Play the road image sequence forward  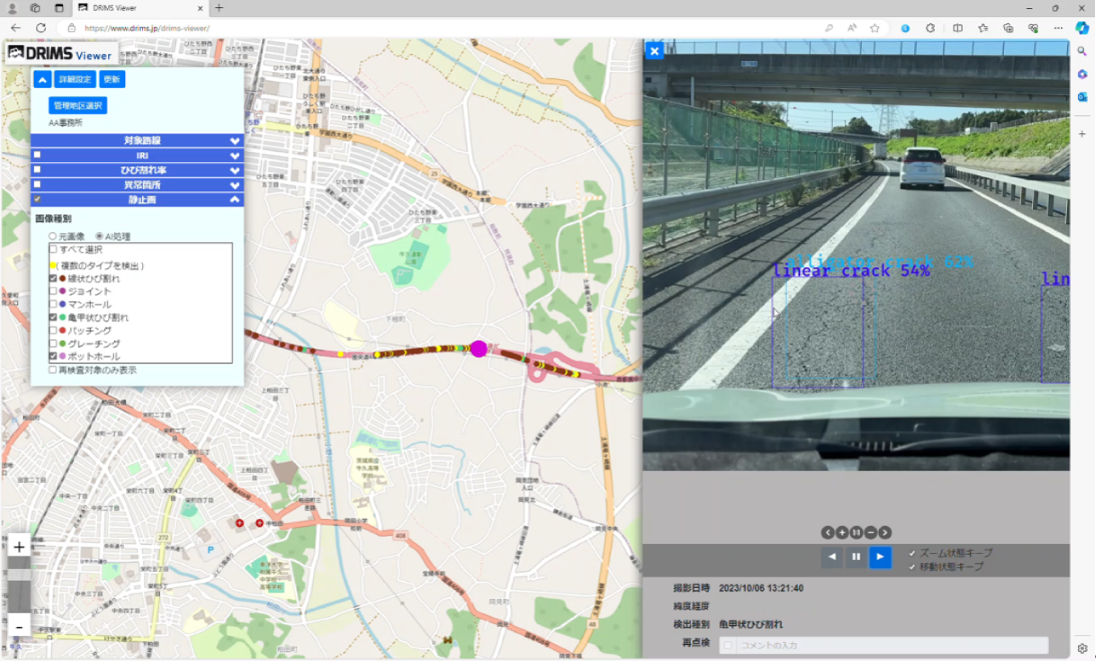pyautogui.click(x=880, y=557)
